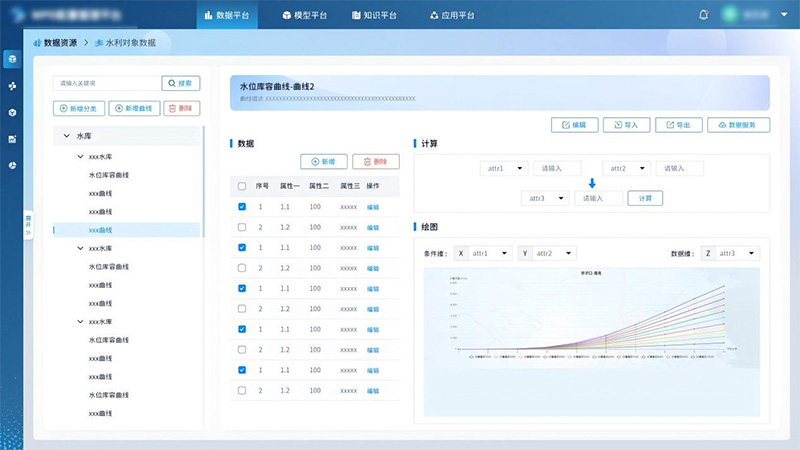Select the cube icon in left sidebar

point(12,59)
